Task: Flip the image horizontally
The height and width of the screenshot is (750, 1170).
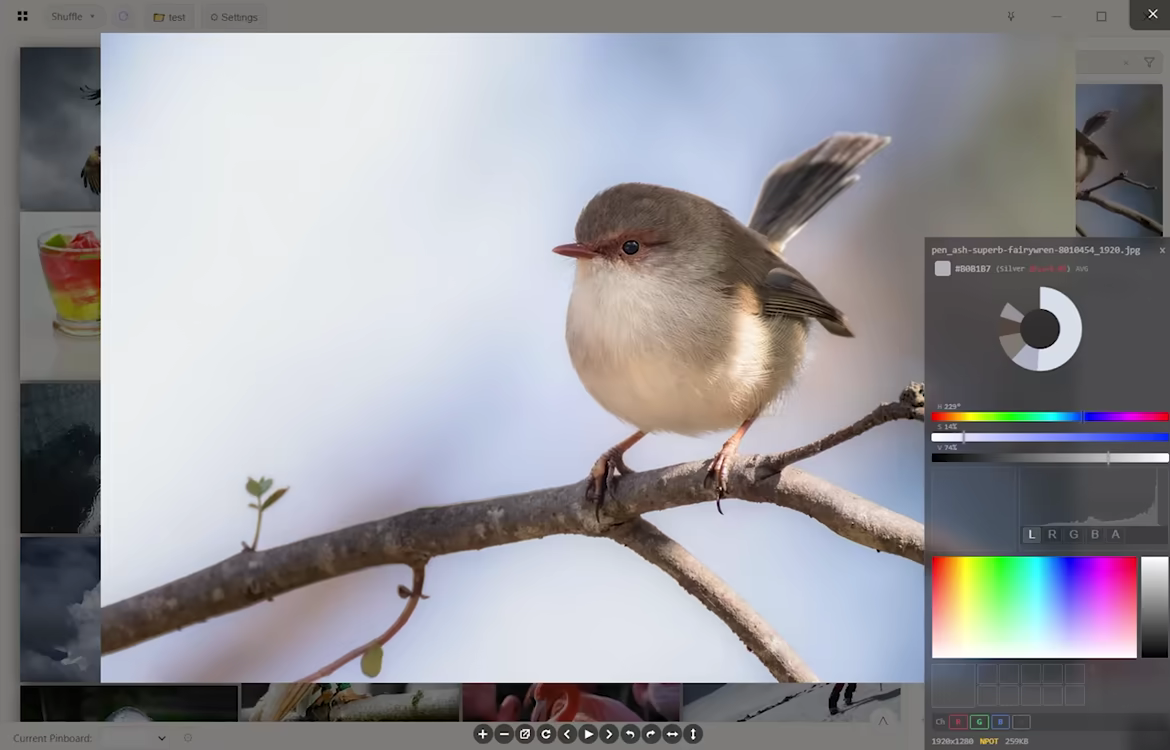Action: coord(672,734)
